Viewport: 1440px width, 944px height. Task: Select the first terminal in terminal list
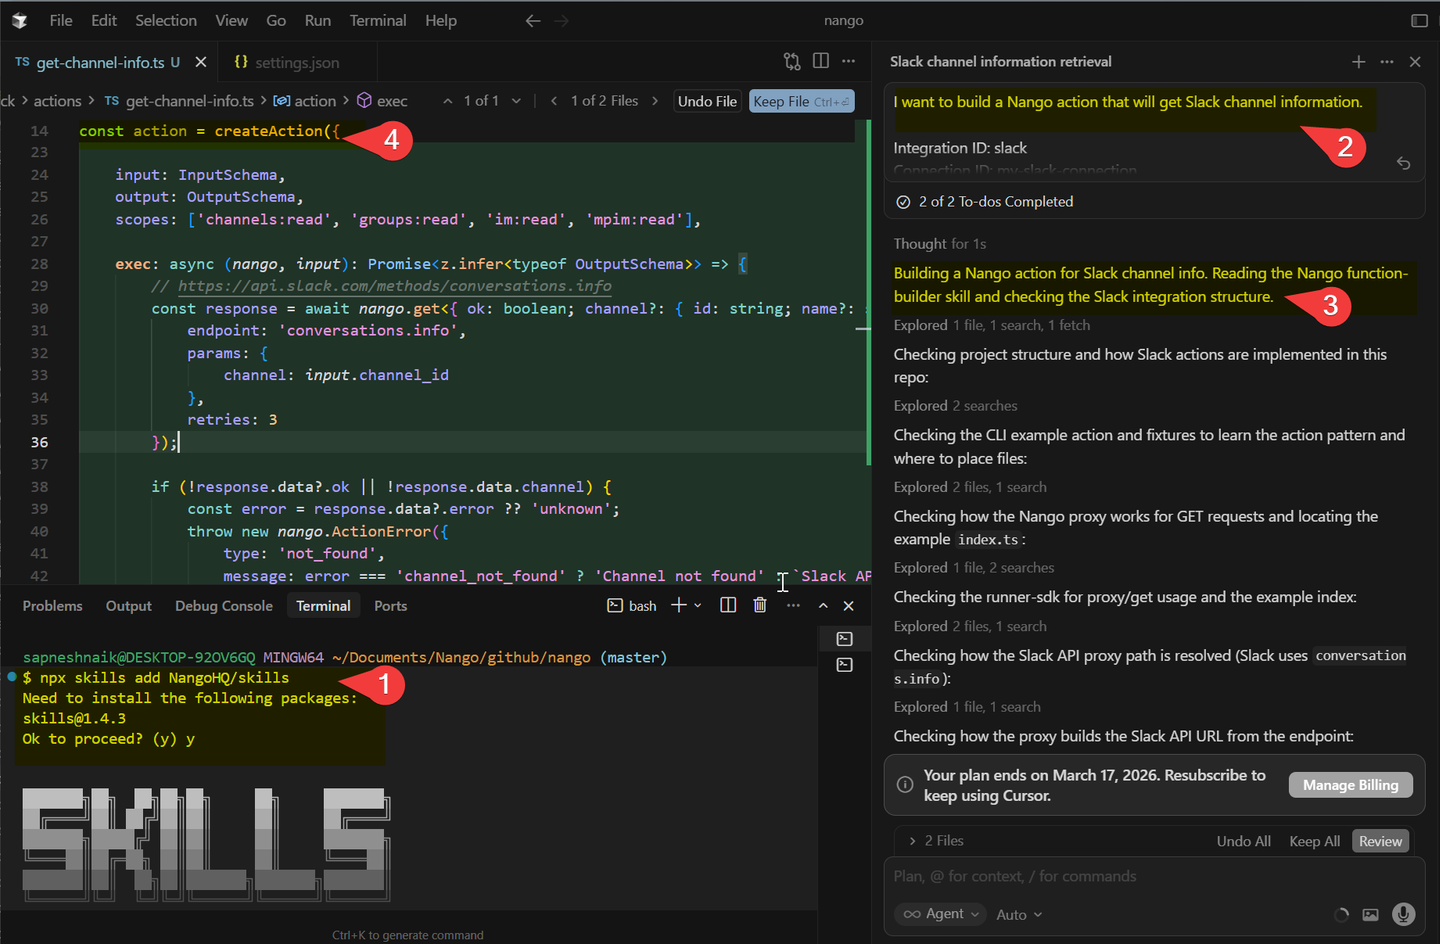845,639
